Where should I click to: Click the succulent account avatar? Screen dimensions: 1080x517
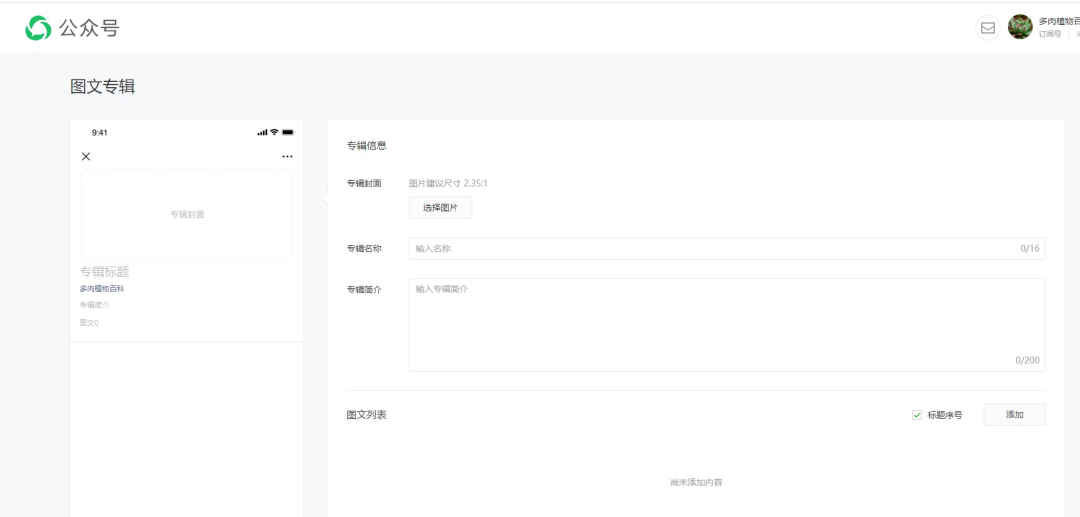click(1020, 28)
